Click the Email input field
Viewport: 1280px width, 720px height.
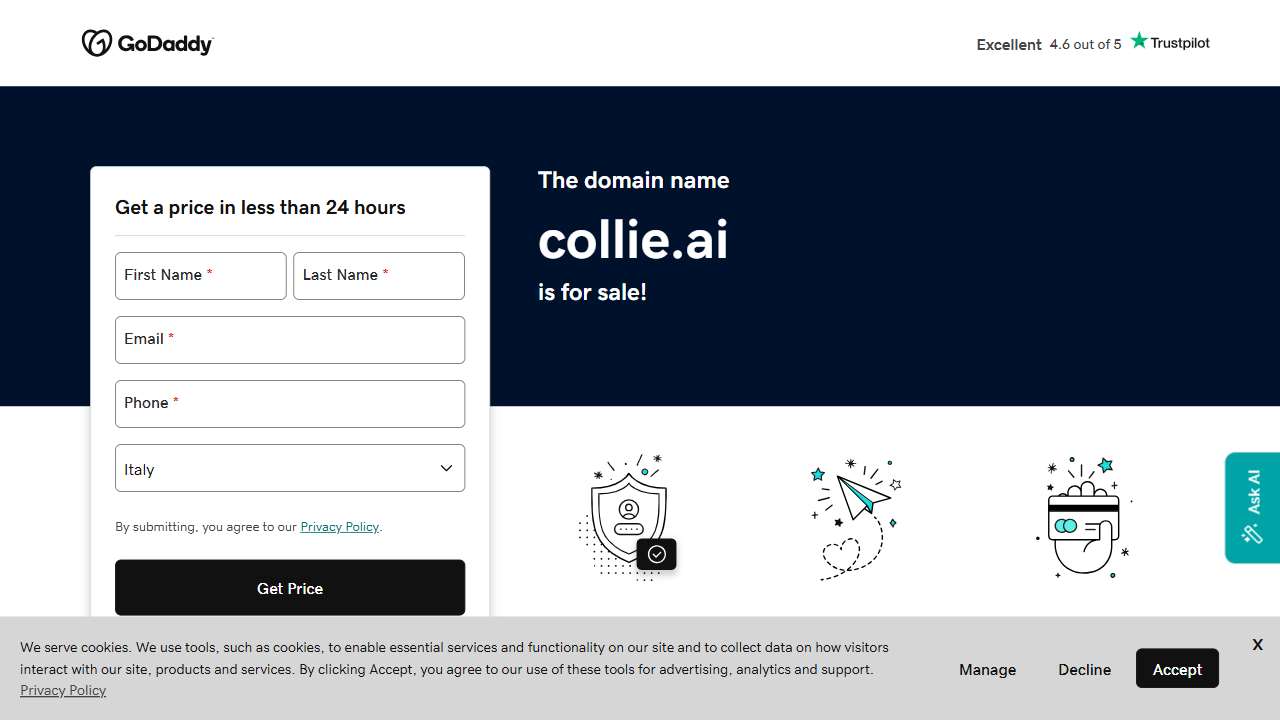point(290,340)
